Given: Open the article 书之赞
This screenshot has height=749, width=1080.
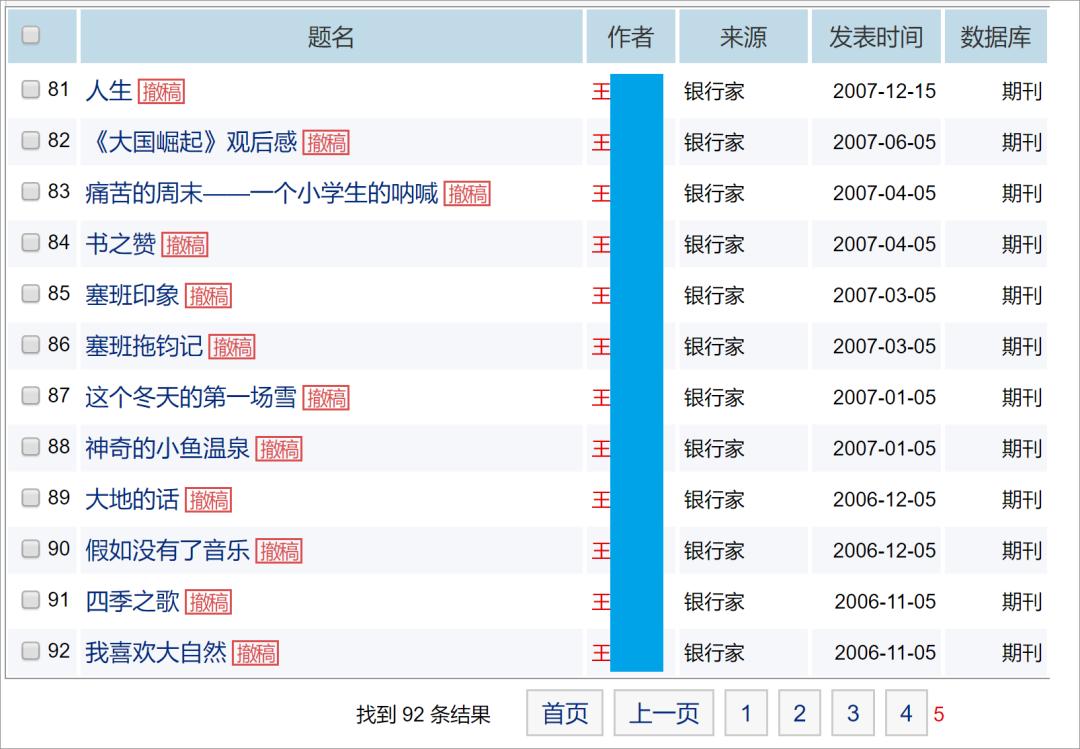Looking at the screenshot, I should (x=120, y=244).
